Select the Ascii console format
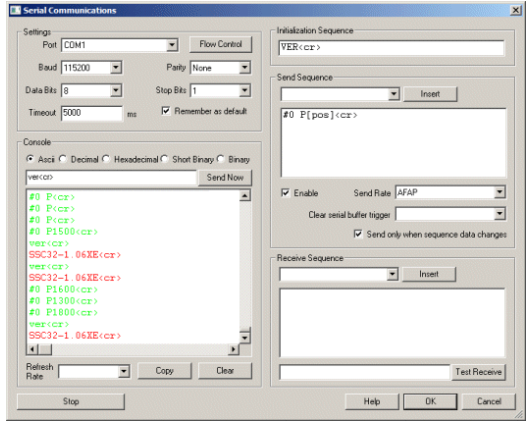Screen dimensions: 529x421 pyautogui.click(x=30, y=159)
